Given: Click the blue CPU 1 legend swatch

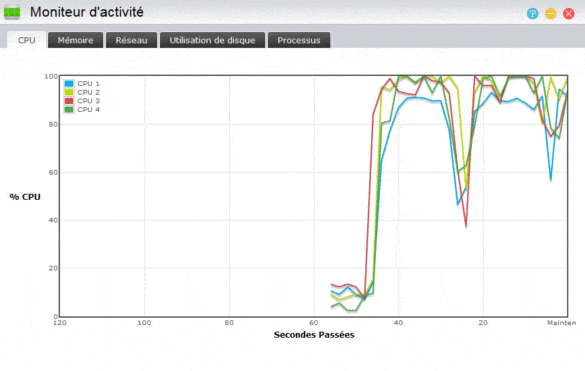Looking at the screenshot, I should [69, 84].
